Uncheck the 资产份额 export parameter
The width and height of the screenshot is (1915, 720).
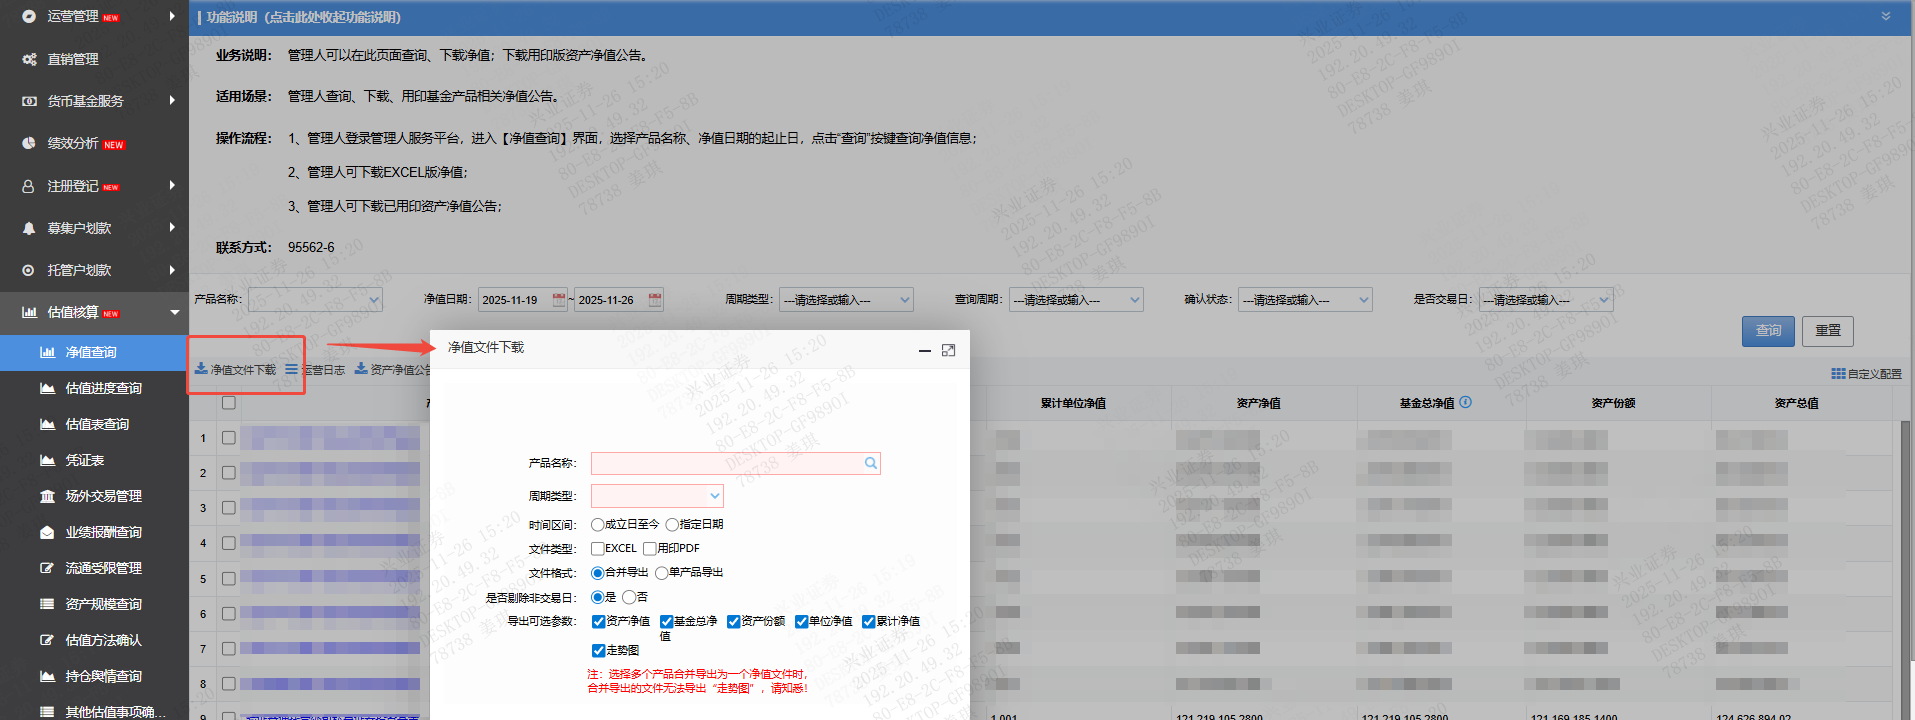point(733,621)
